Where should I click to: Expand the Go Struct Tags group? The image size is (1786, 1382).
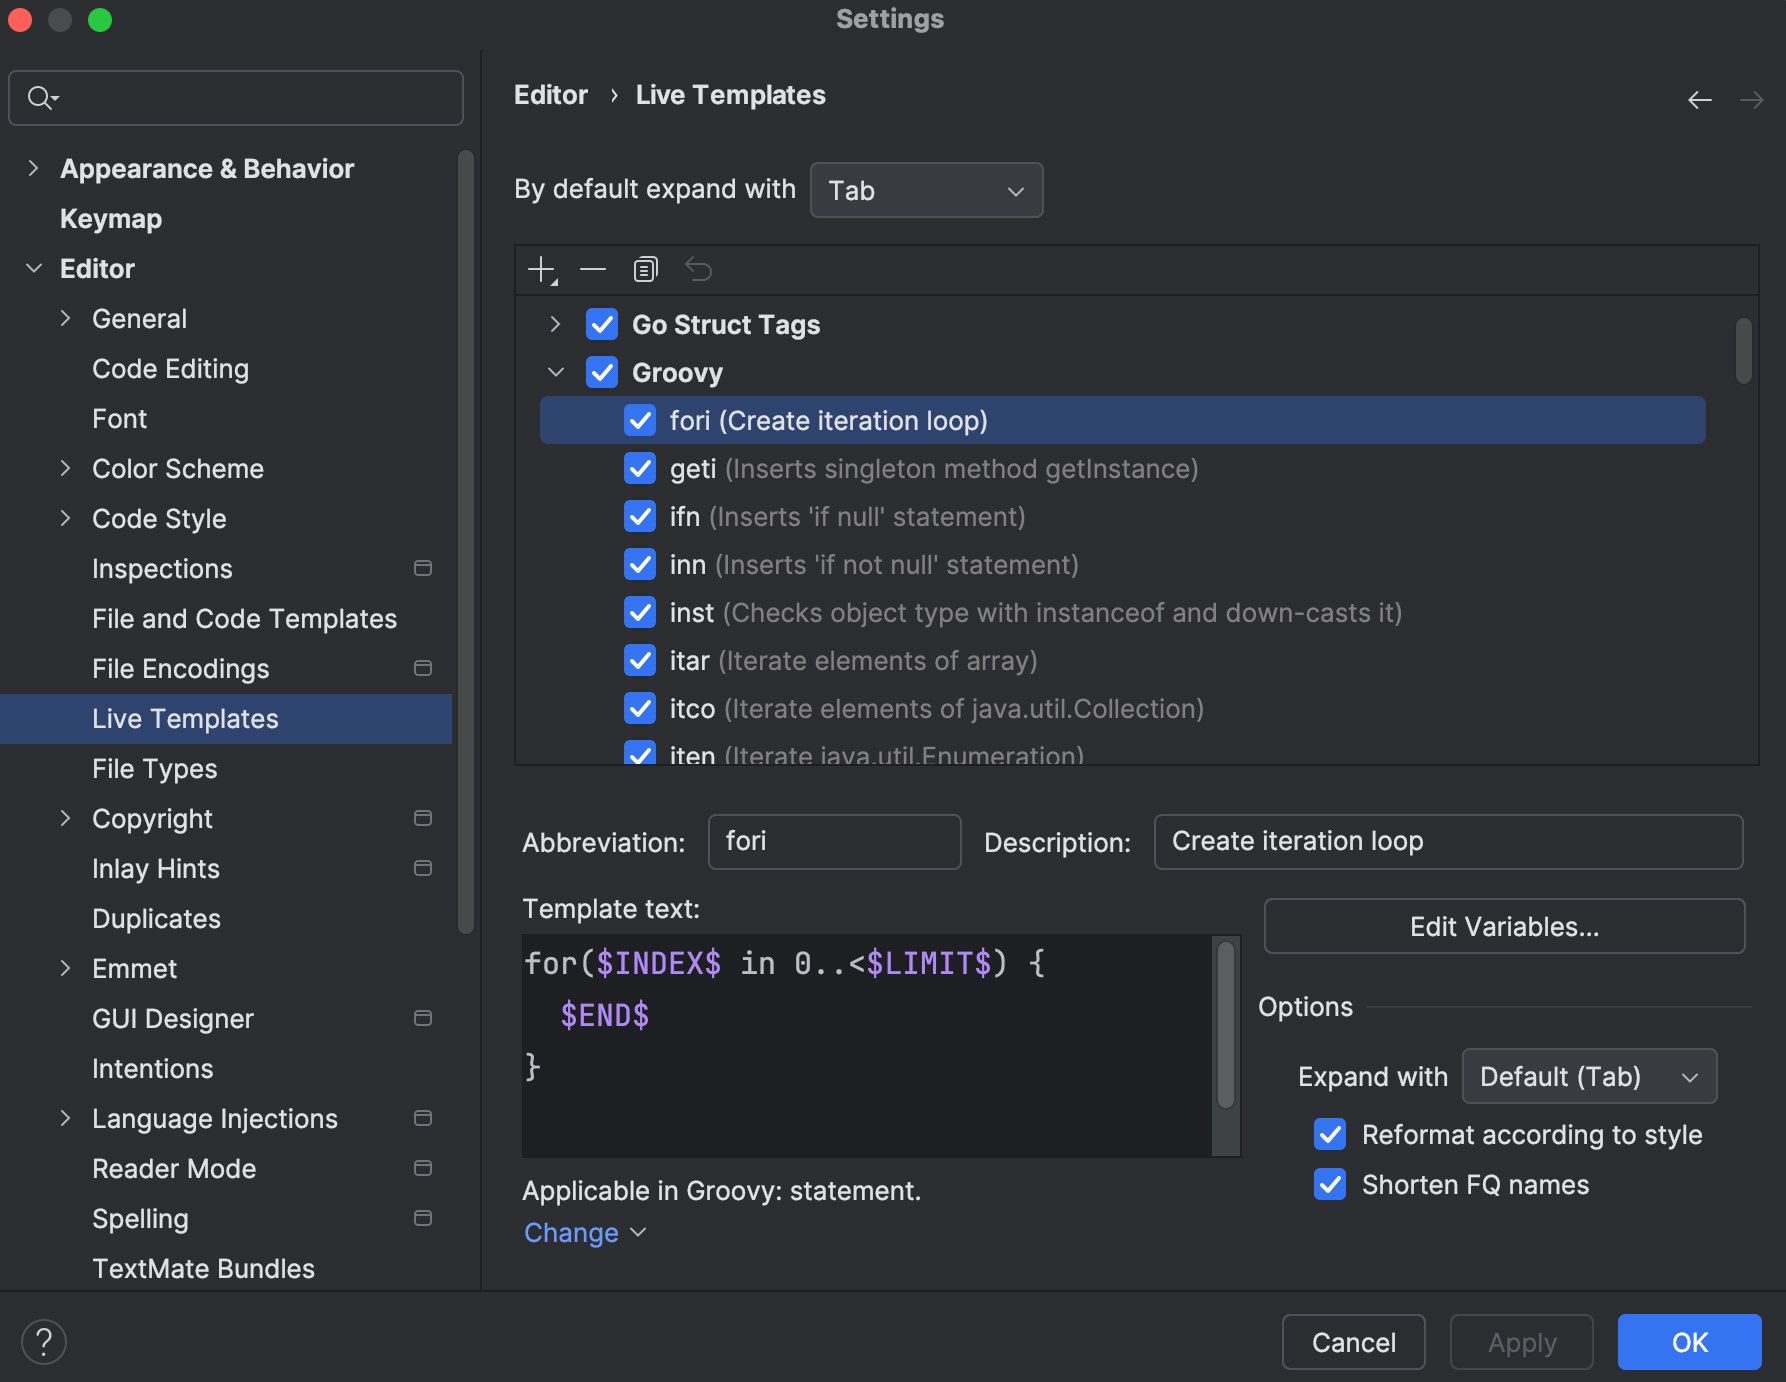coord(556,324)
